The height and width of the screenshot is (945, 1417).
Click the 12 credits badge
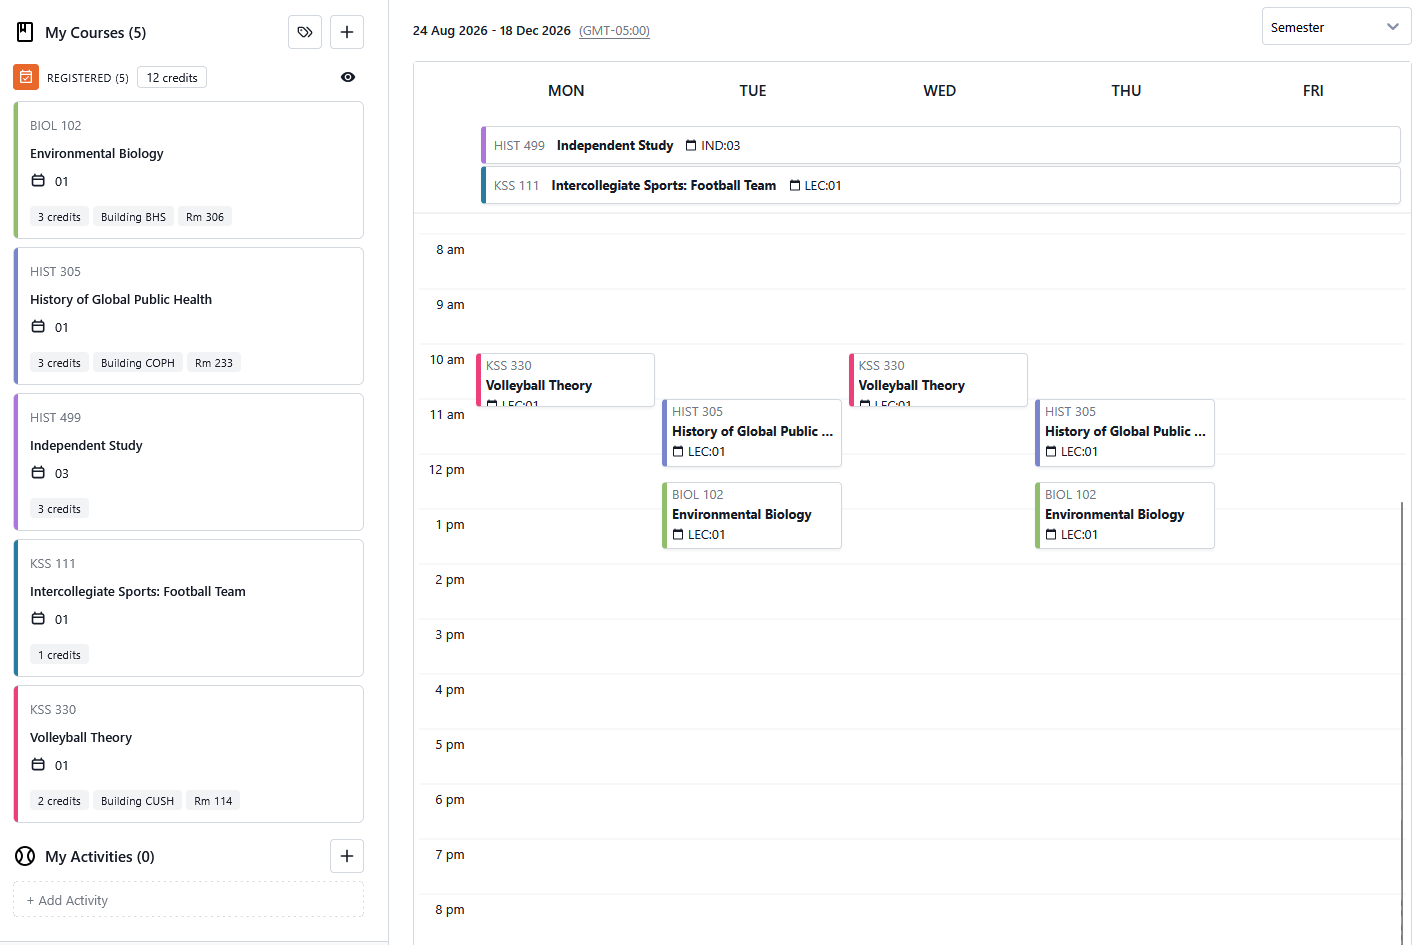(172, 78)
